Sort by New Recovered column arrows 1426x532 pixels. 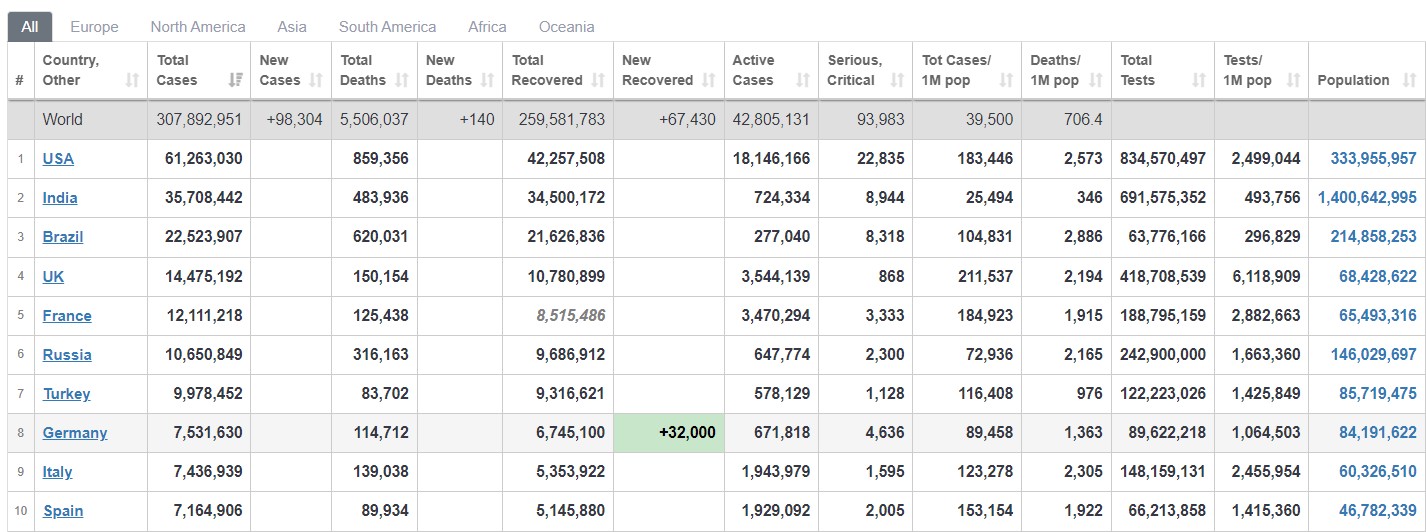coord(708,80)
